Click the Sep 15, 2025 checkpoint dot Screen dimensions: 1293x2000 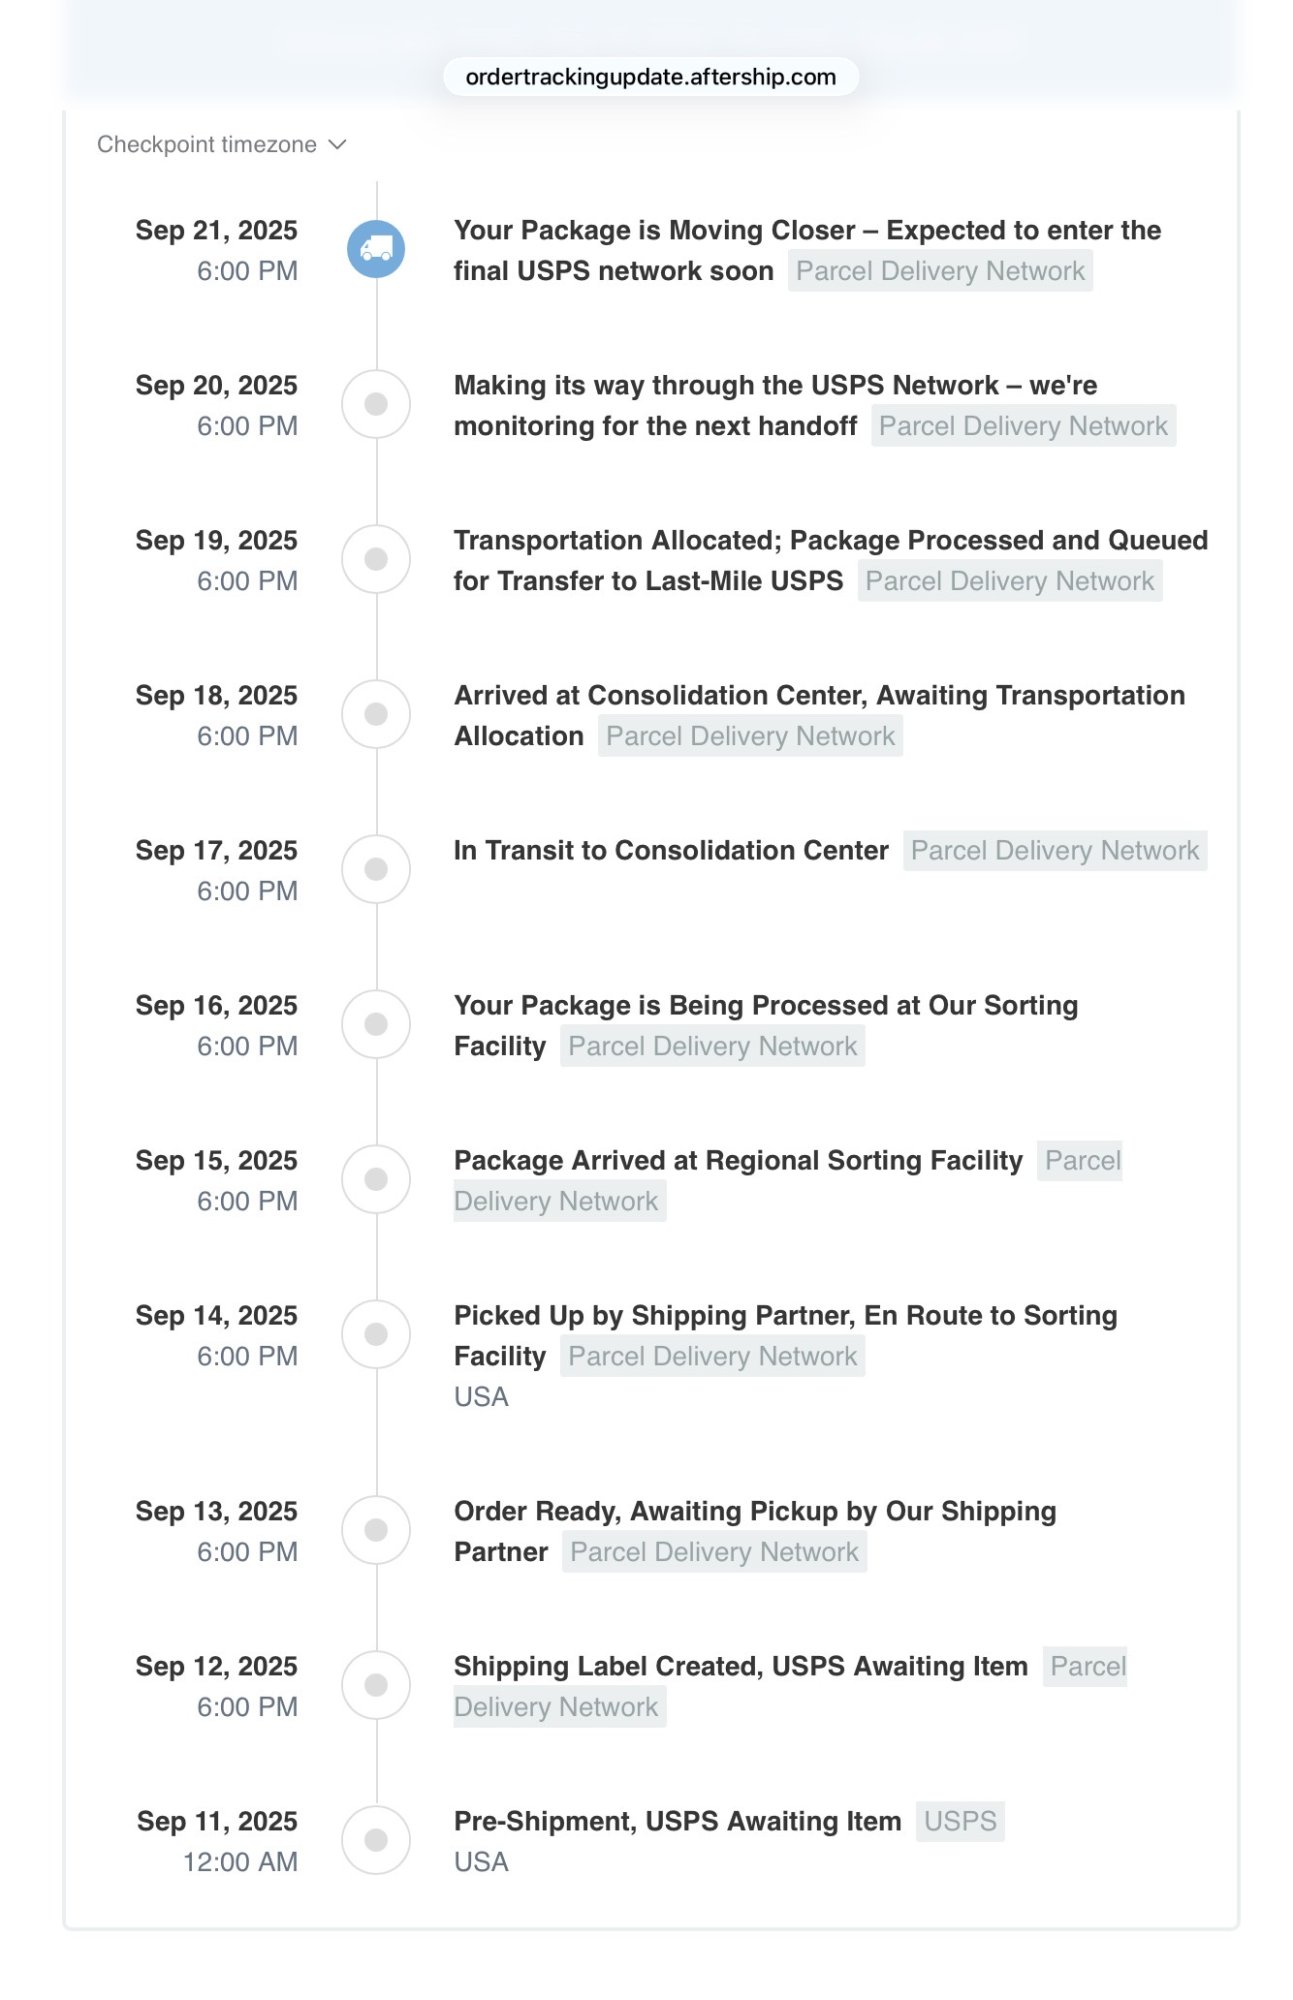(376, 1179)
